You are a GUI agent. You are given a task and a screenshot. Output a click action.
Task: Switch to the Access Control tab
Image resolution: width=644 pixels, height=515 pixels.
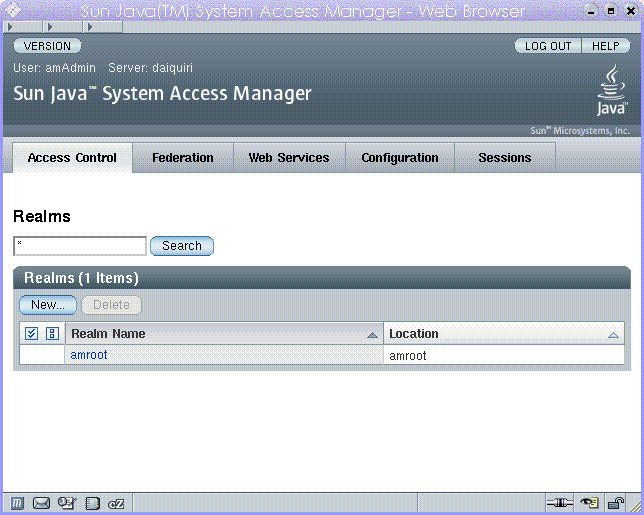pos(72,158)
